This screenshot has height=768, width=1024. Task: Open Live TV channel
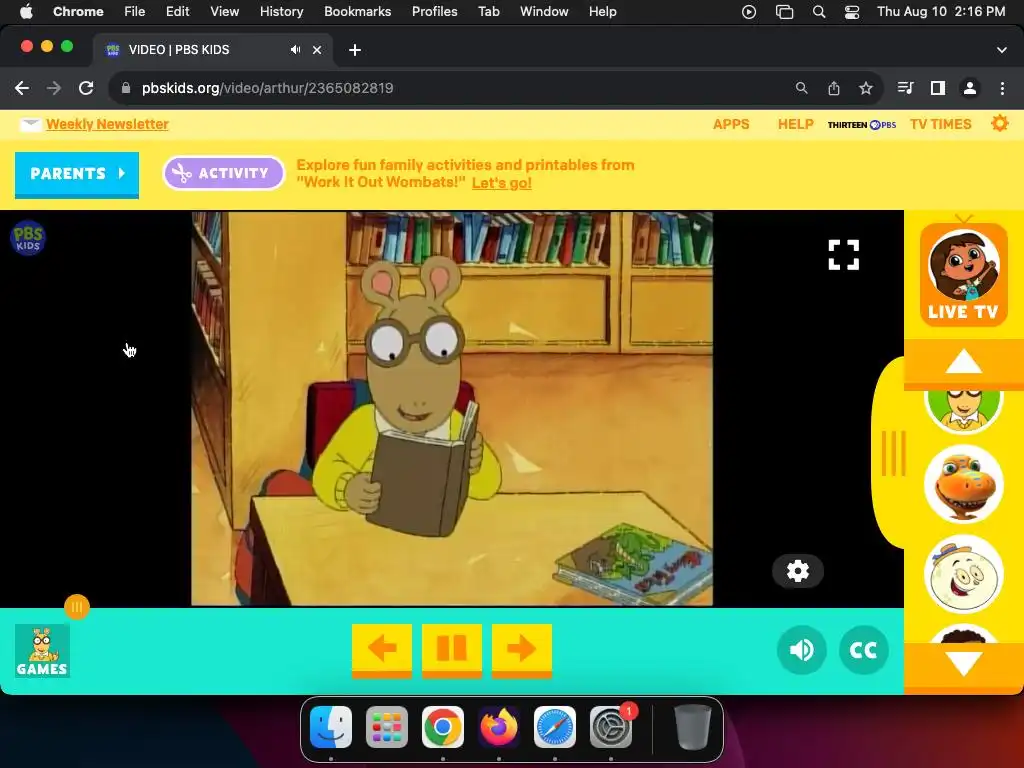tap(963, 274)
